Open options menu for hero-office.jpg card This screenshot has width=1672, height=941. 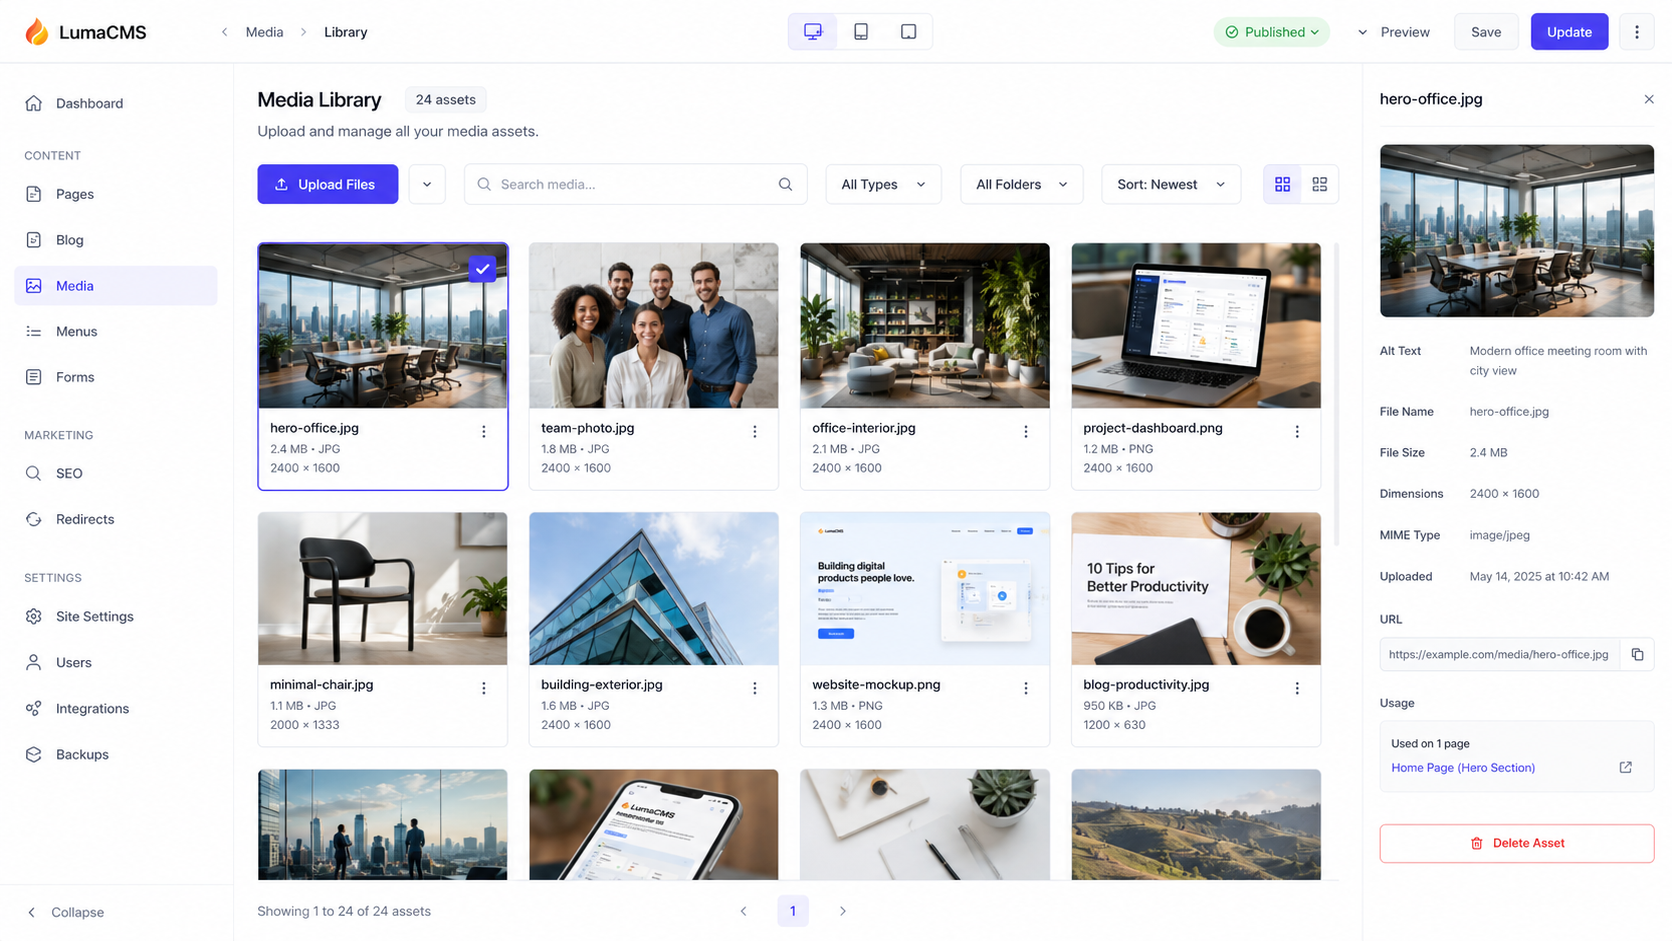pyautogui.click(x=484, y=432)
